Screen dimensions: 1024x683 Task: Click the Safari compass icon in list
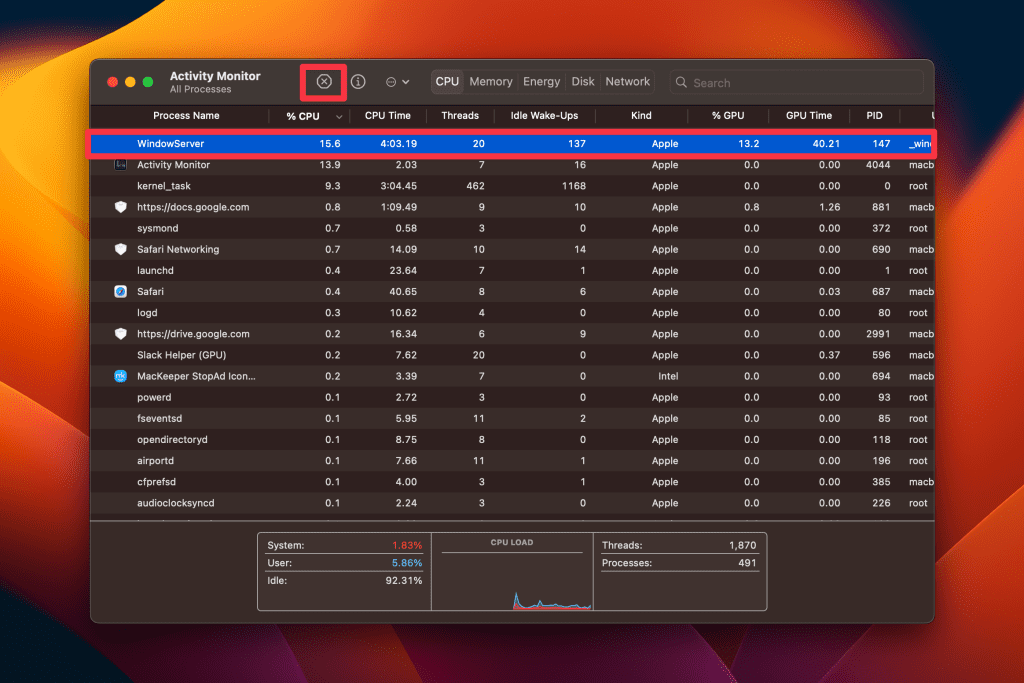click(x=120, y=292)
